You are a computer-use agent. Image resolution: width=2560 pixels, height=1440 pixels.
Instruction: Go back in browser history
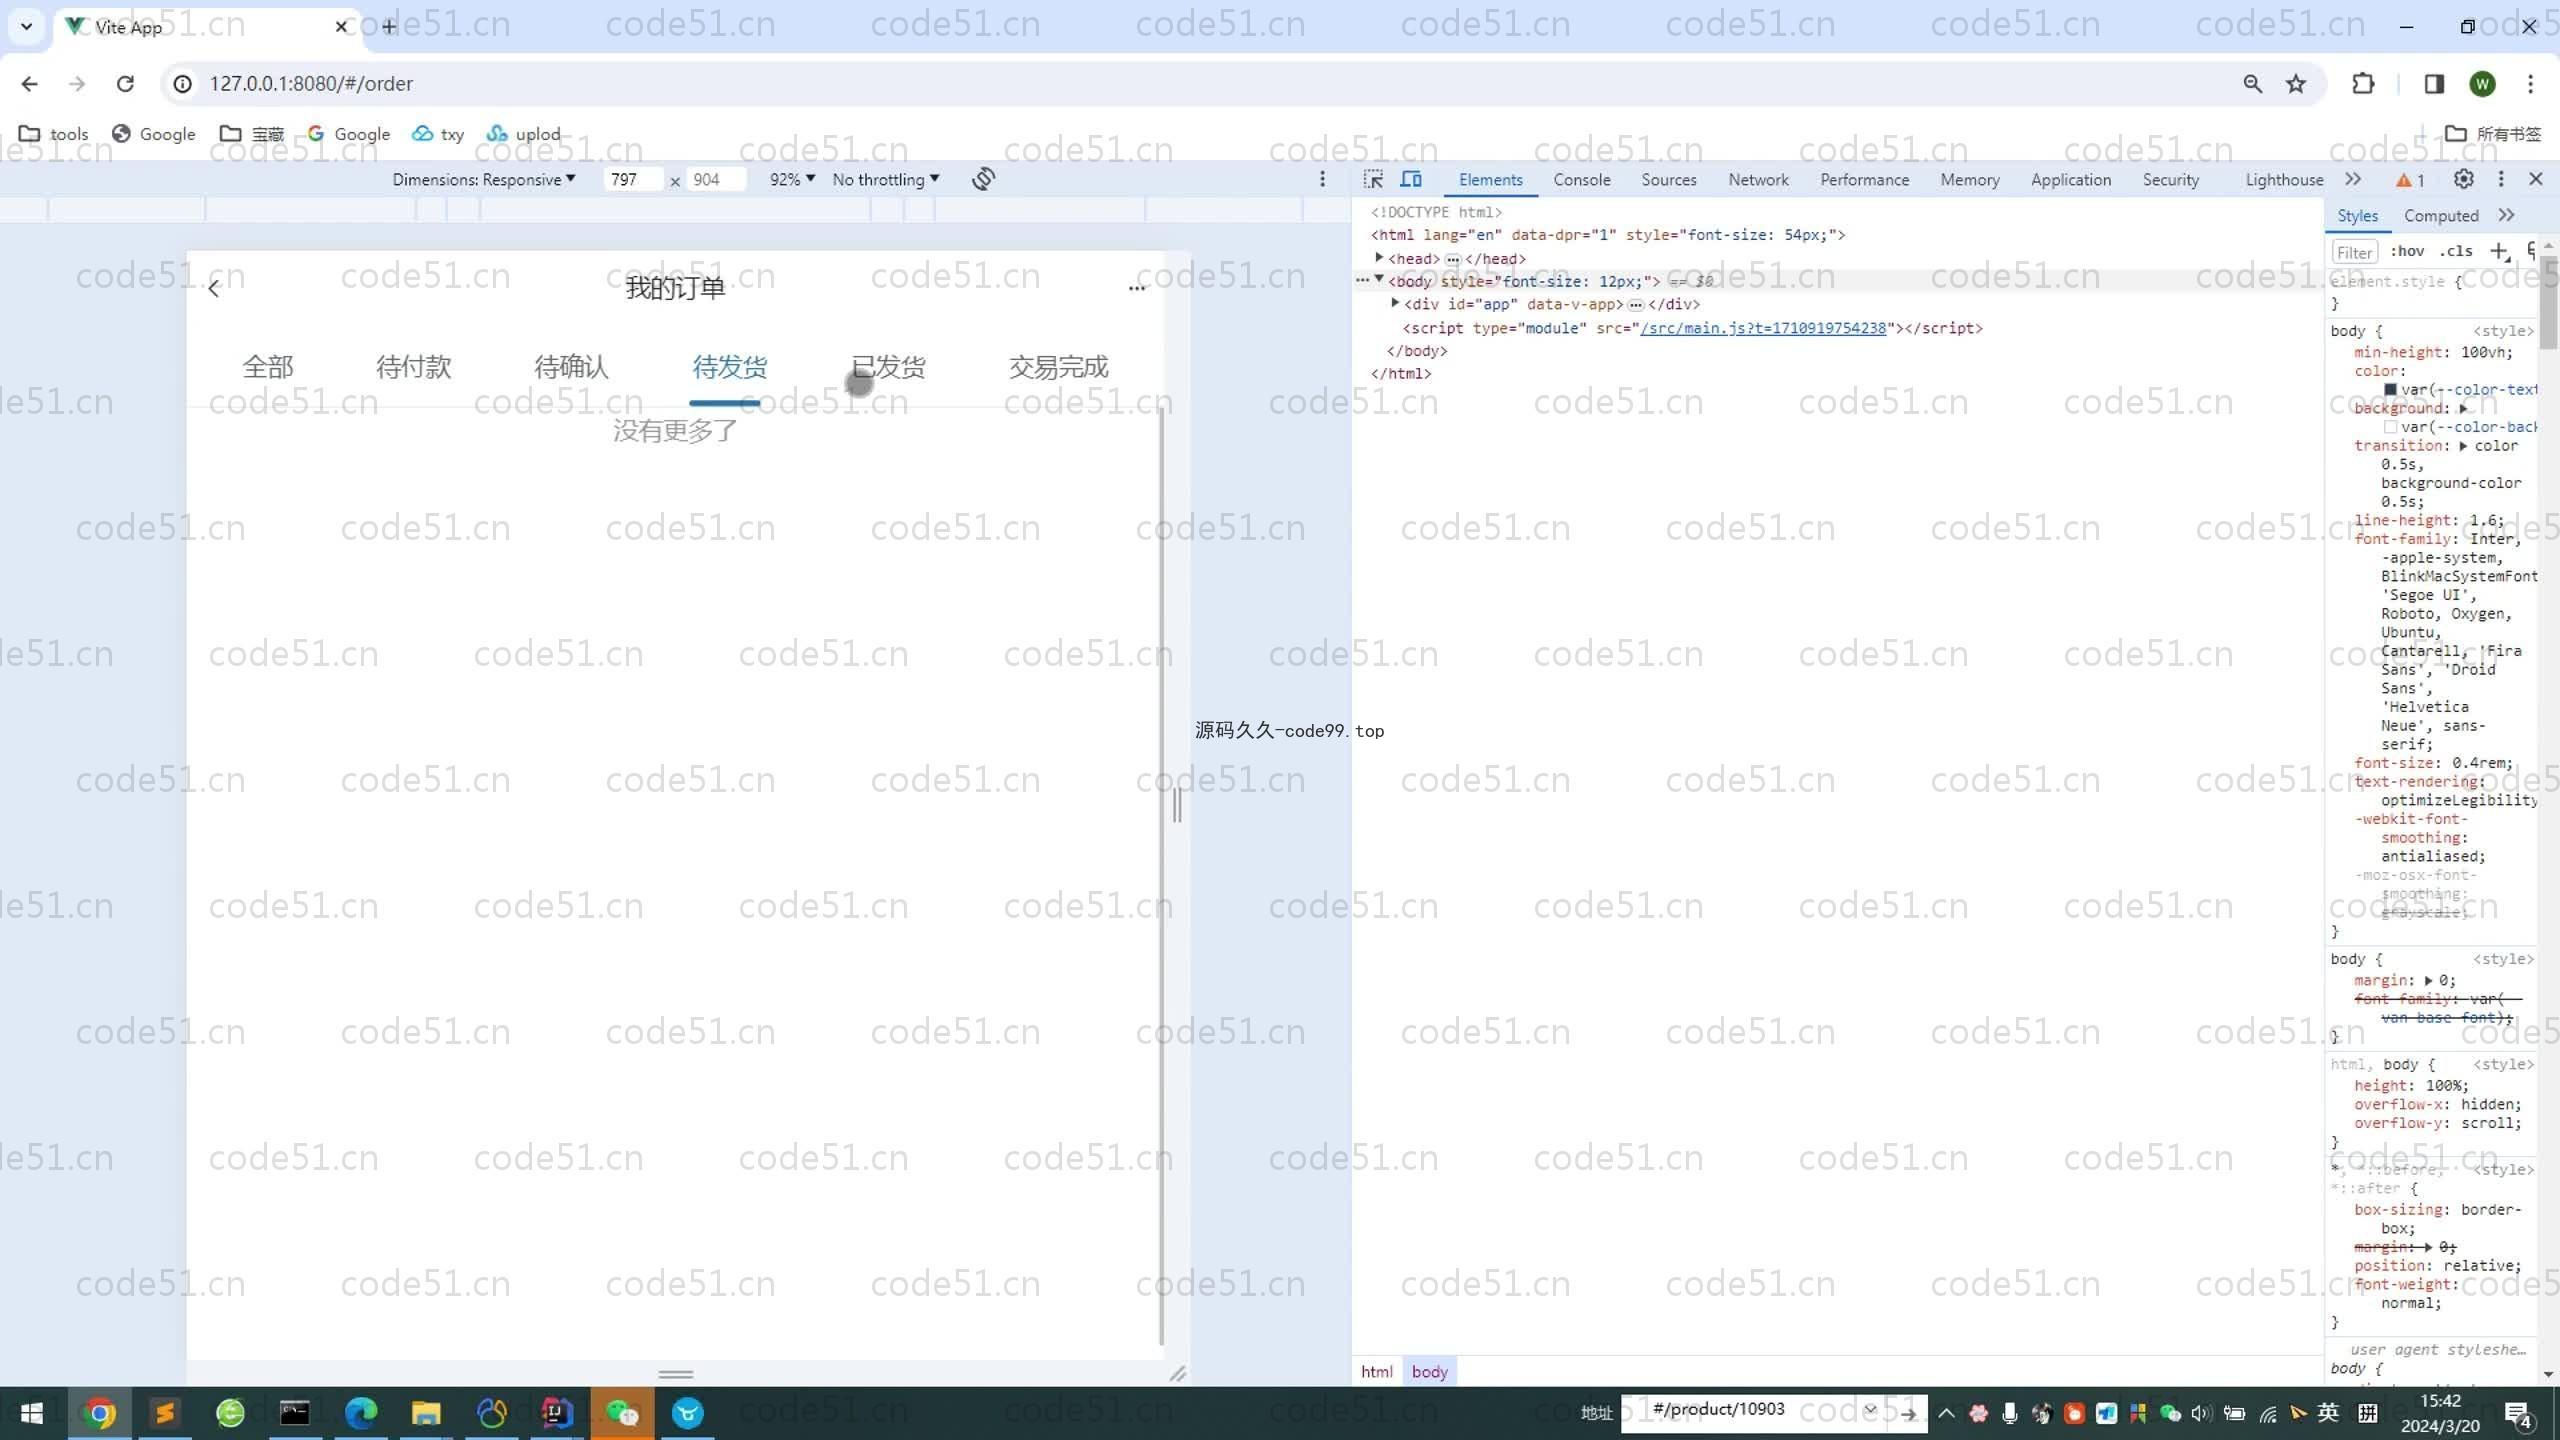point(29,84)
